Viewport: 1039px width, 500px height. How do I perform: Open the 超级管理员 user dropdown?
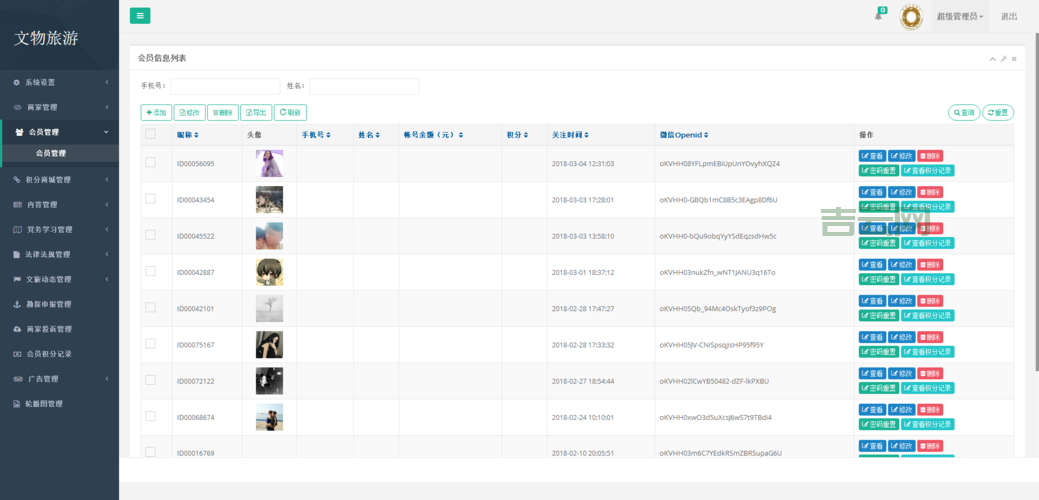tap(960, 16)
